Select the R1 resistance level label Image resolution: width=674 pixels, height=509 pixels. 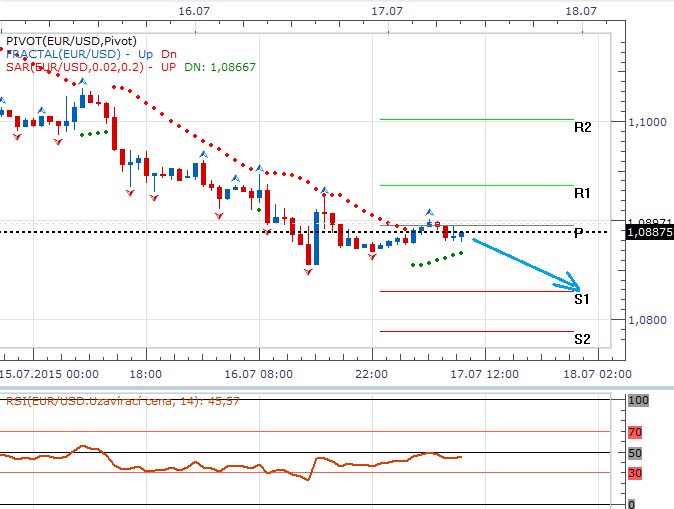(x=582, y=192)
